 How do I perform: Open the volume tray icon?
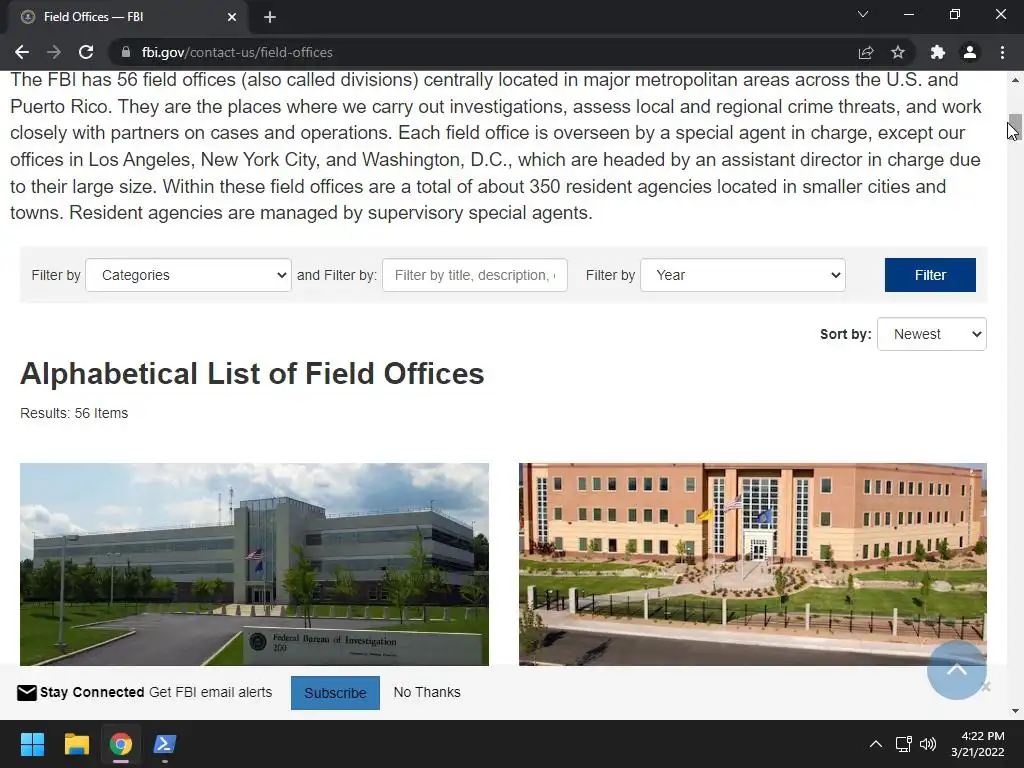click(927, 744)
